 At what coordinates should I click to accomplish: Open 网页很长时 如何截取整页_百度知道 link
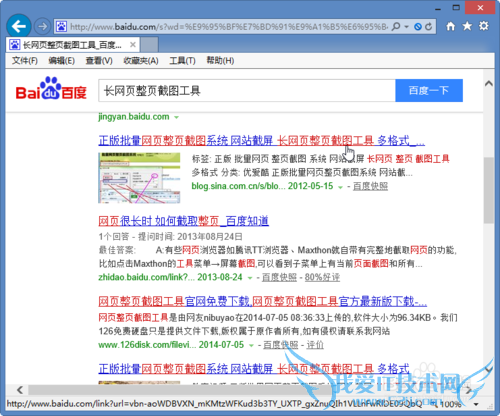click(184, 221)
